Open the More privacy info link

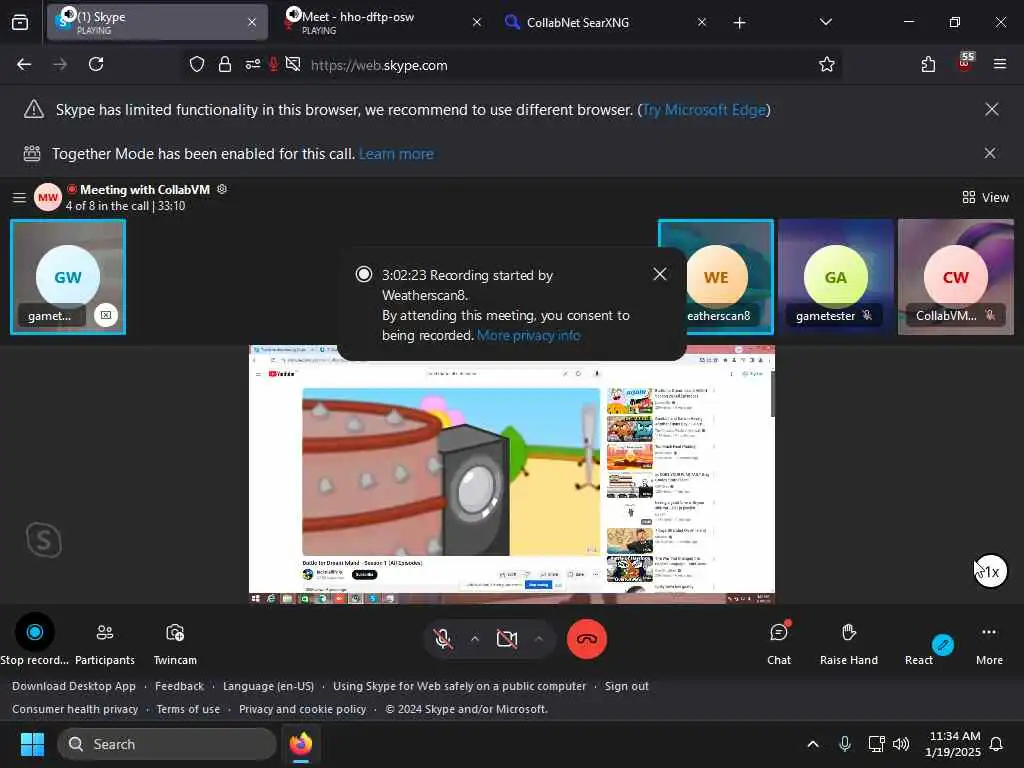click(x=528, y=335)
